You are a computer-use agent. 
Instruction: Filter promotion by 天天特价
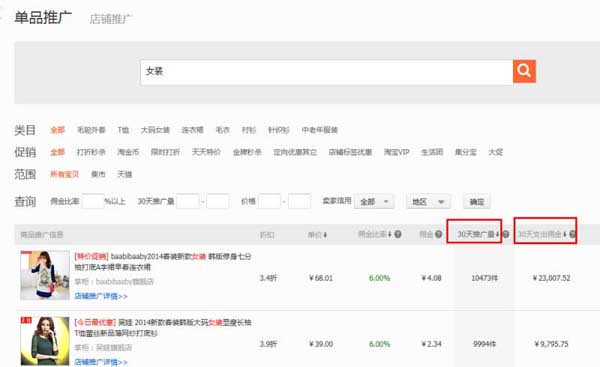[206, 152]
